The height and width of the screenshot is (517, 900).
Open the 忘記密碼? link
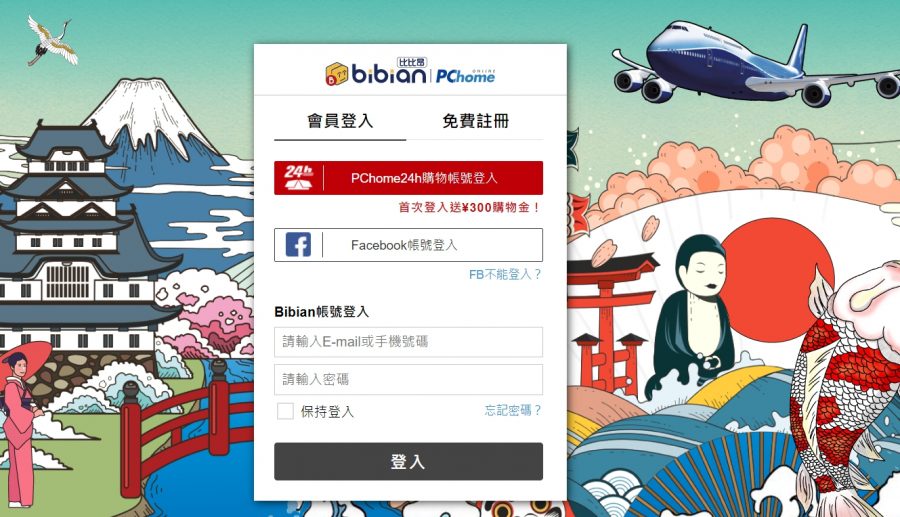click(513, 410)
